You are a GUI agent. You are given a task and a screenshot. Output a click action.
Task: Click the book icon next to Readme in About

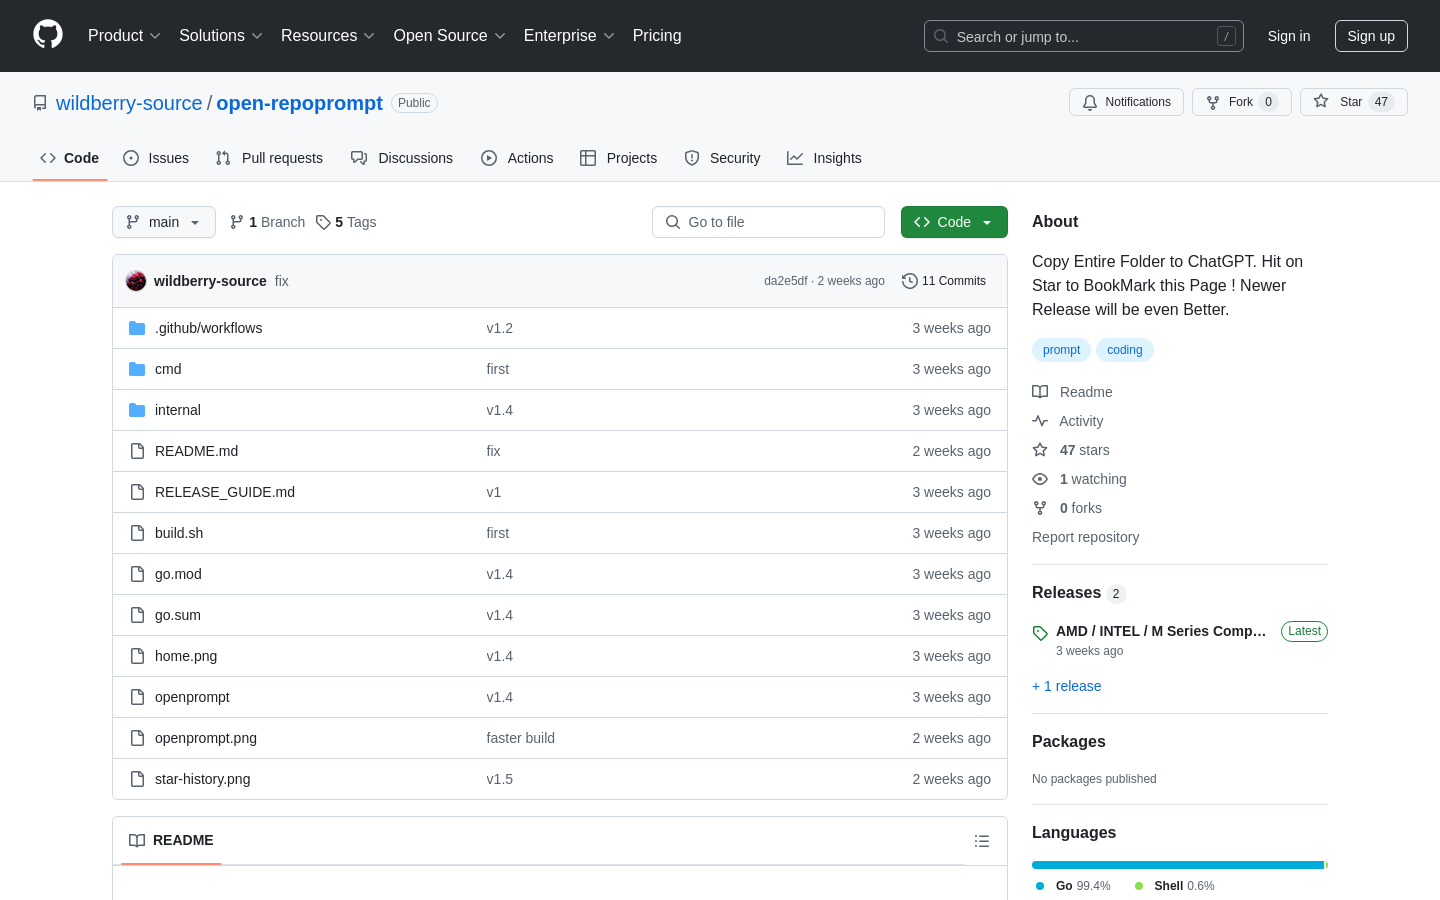tap(1040, 392)
